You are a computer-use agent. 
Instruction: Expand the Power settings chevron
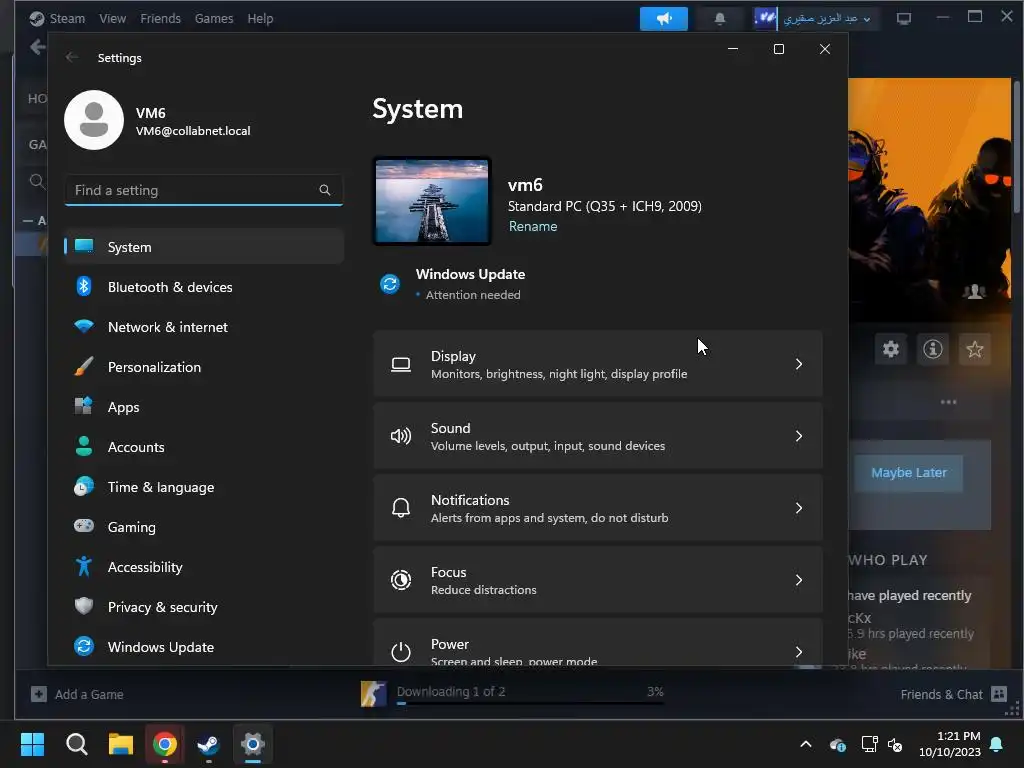click(x=799, y=652)
